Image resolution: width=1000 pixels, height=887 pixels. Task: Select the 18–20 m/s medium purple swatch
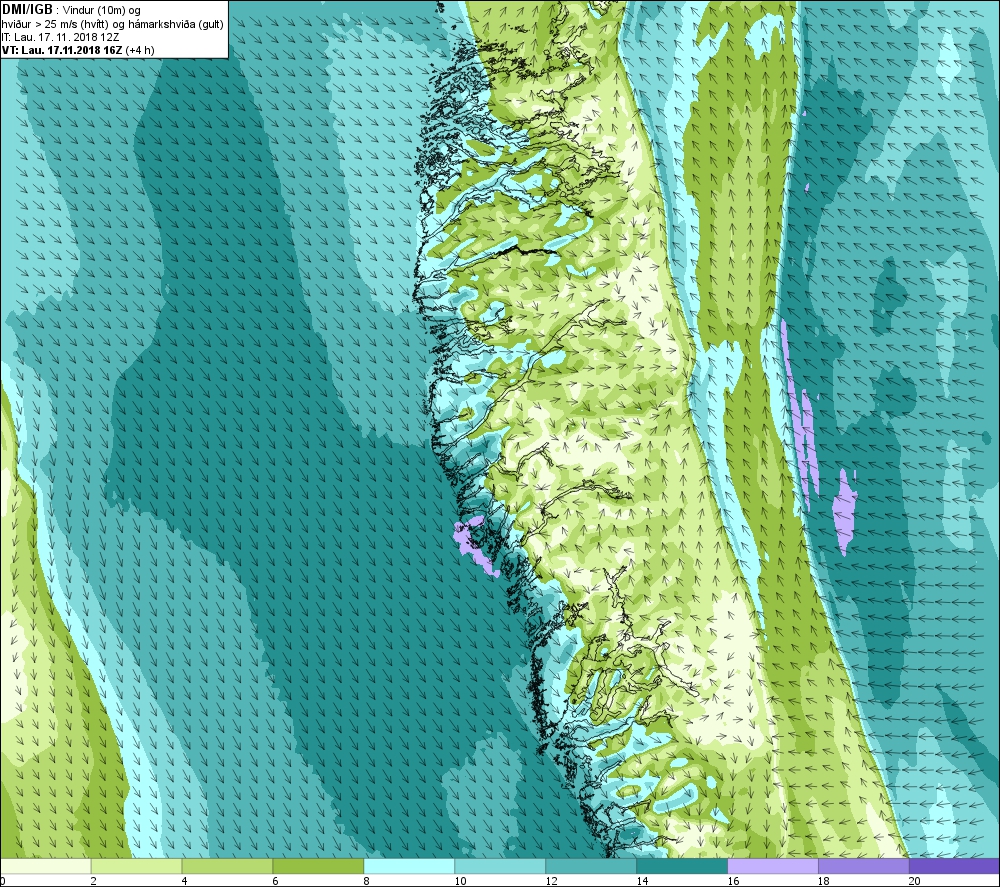(x=864, y=866)
